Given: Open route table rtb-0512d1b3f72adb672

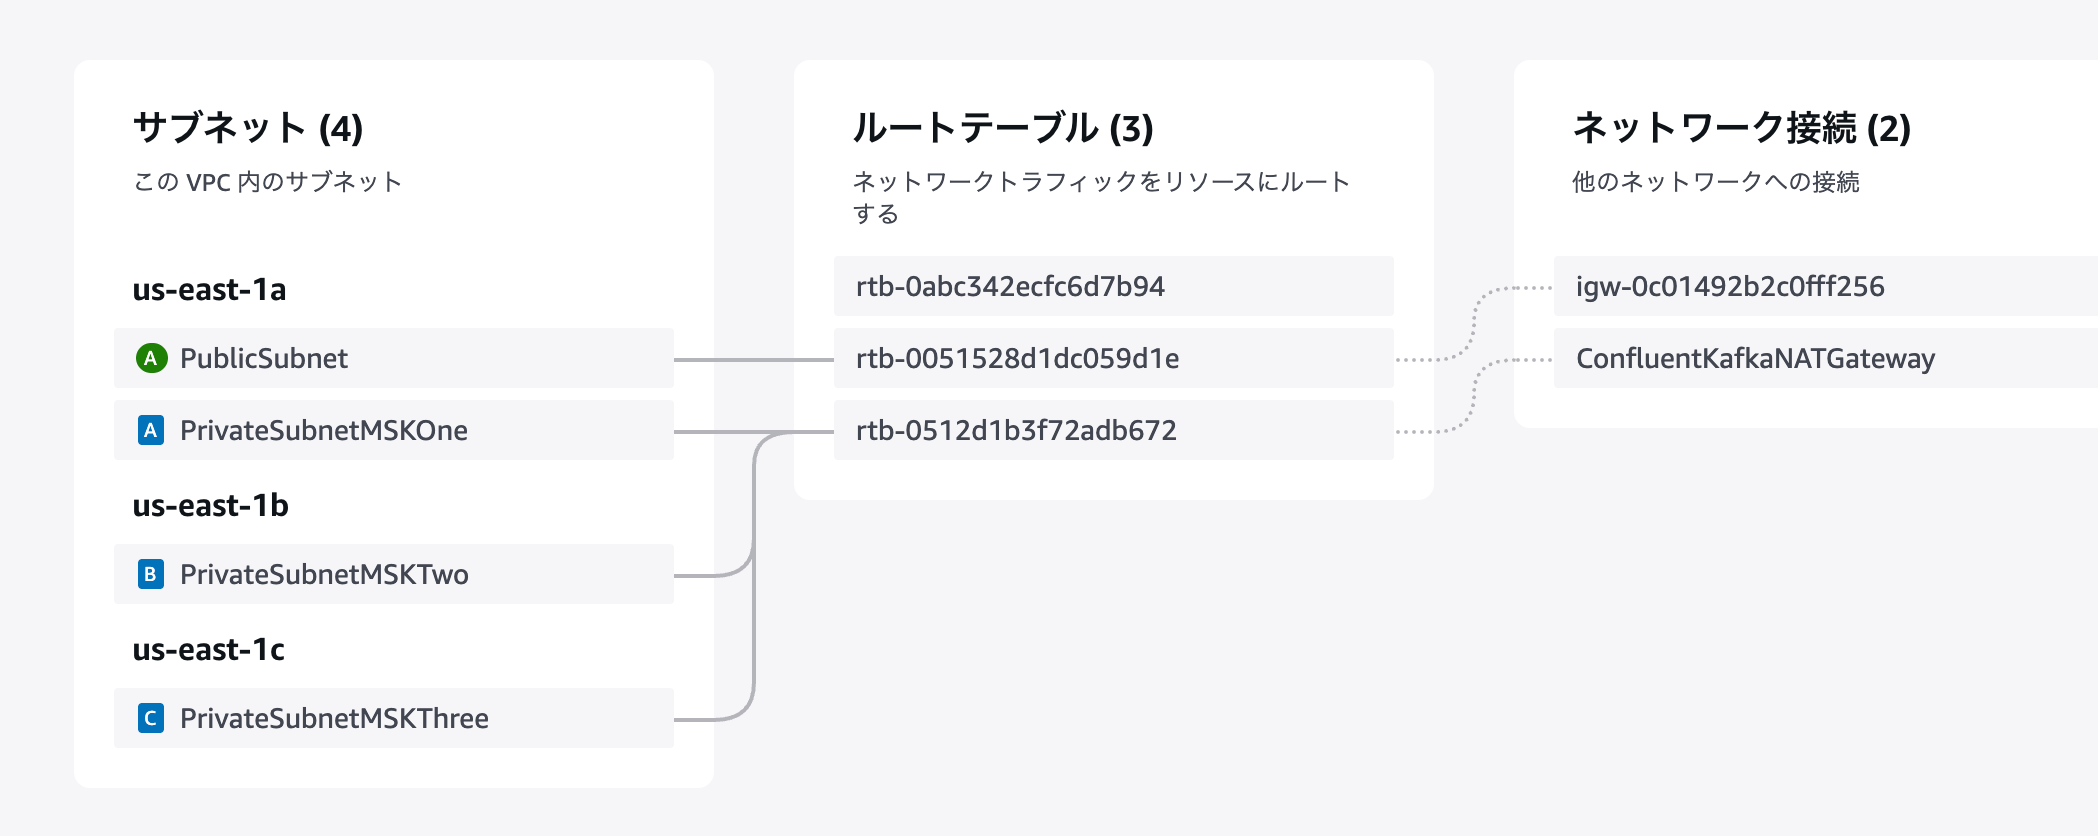Looking at the screenshot, I should tap(1114, 430).
